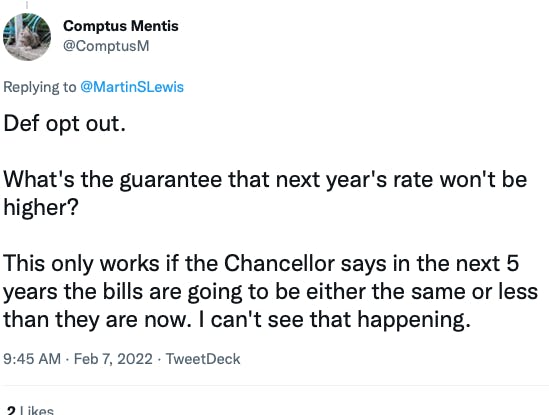Viewport: 549px width, 415px height.
Task: Open the @ComptusM handle link
Action: tap(106, 46)
